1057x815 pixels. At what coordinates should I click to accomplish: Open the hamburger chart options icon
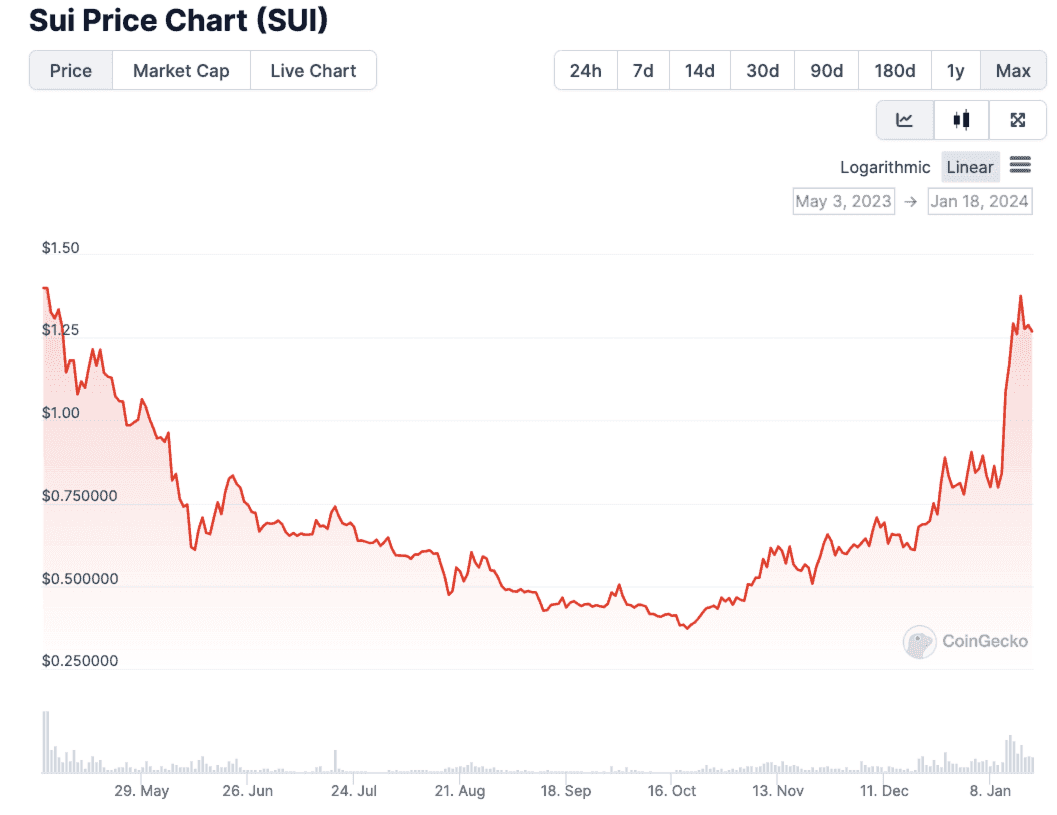coord(1021,166)
